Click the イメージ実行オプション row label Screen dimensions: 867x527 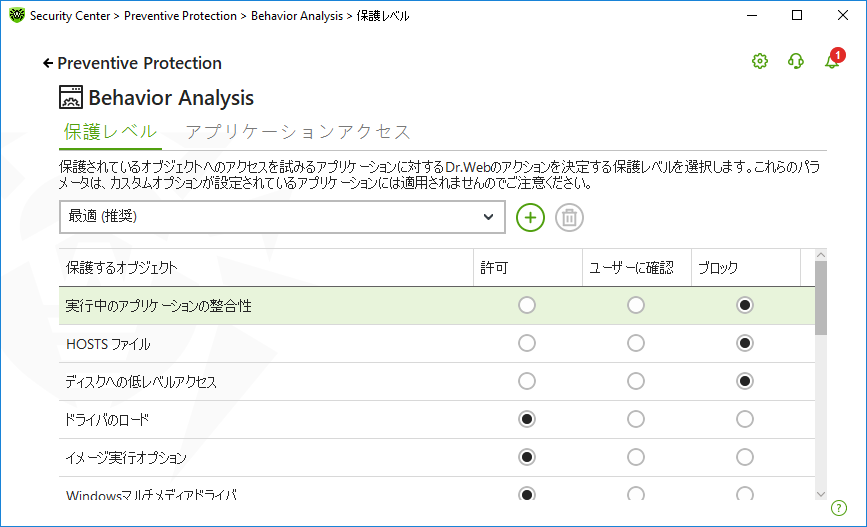point(126,458)
